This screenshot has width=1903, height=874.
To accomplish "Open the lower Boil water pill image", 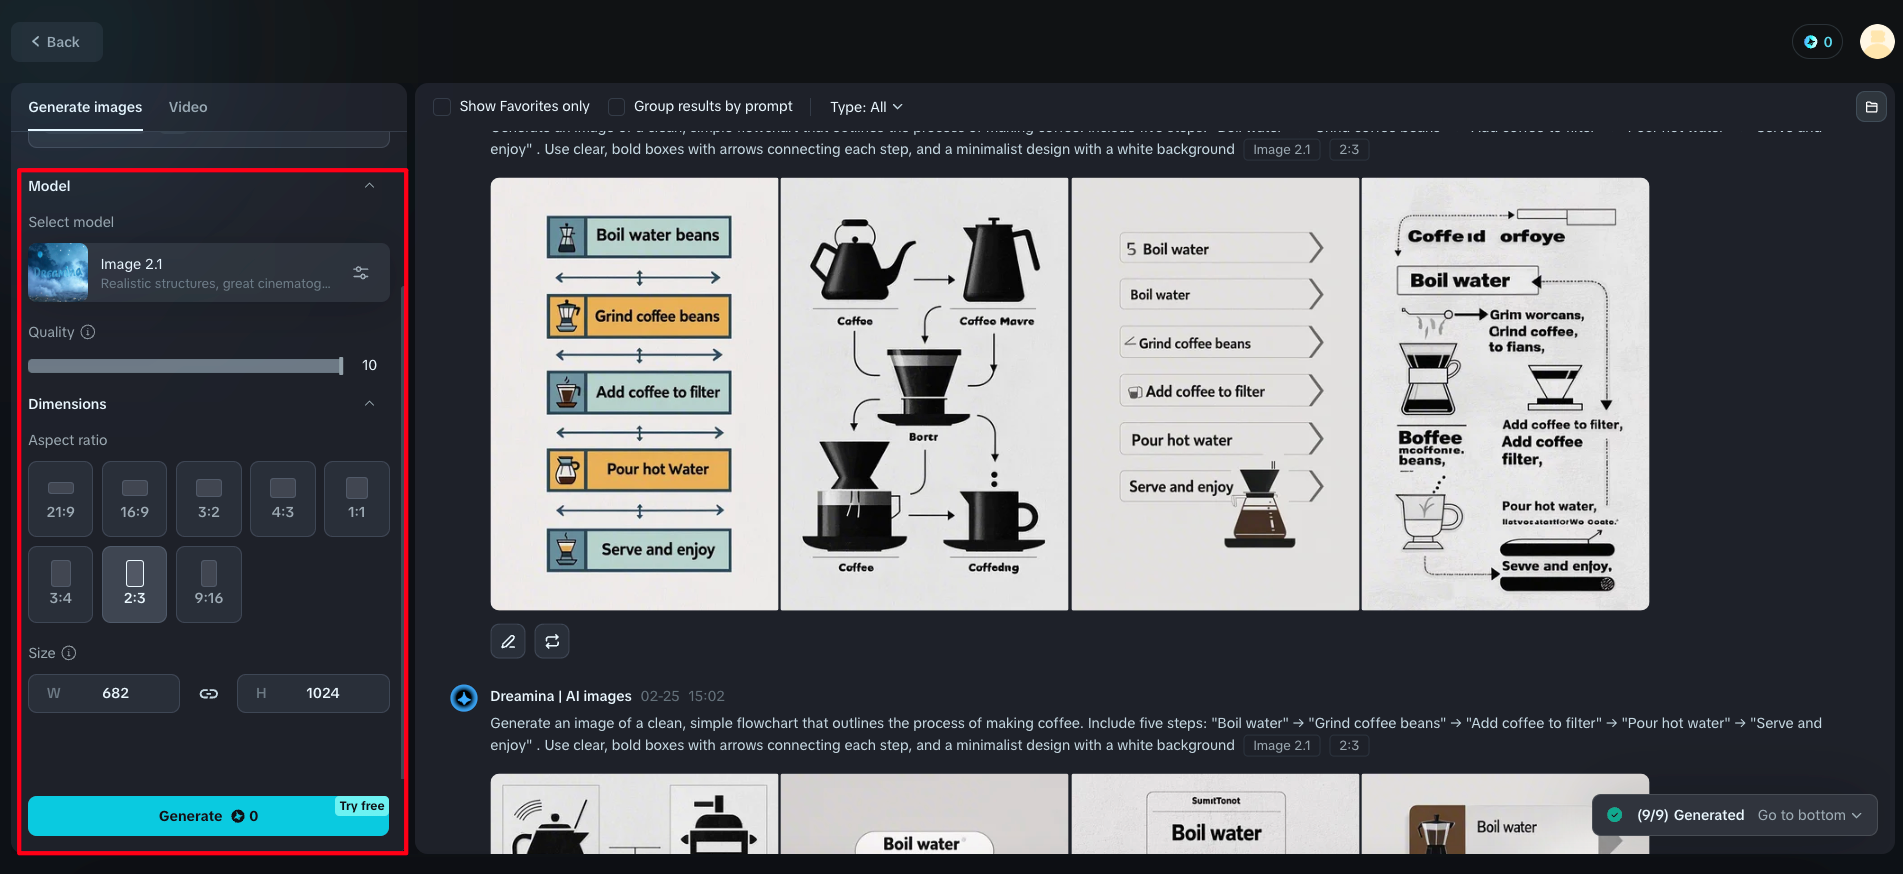I will click(924, 814).
